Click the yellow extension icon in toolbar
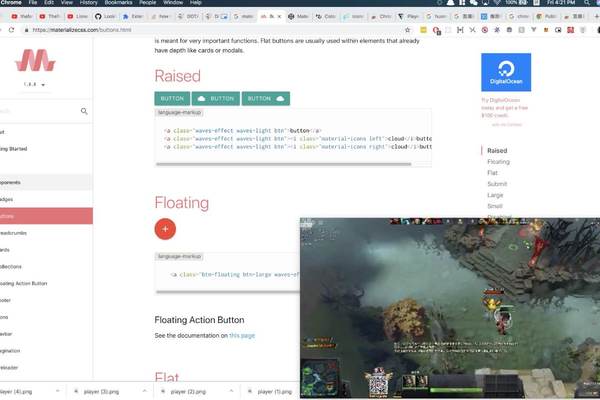Viewport: 600px width, 400px height. 423,30
